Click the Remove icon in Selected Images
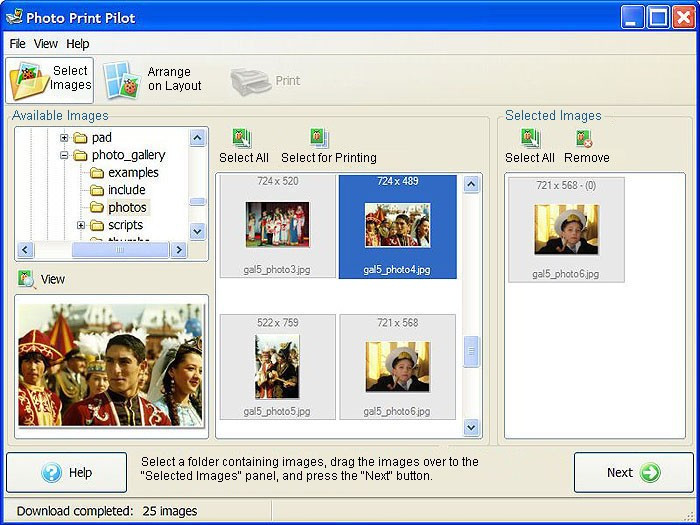The image size is (700, 525). tap(584, 138)
